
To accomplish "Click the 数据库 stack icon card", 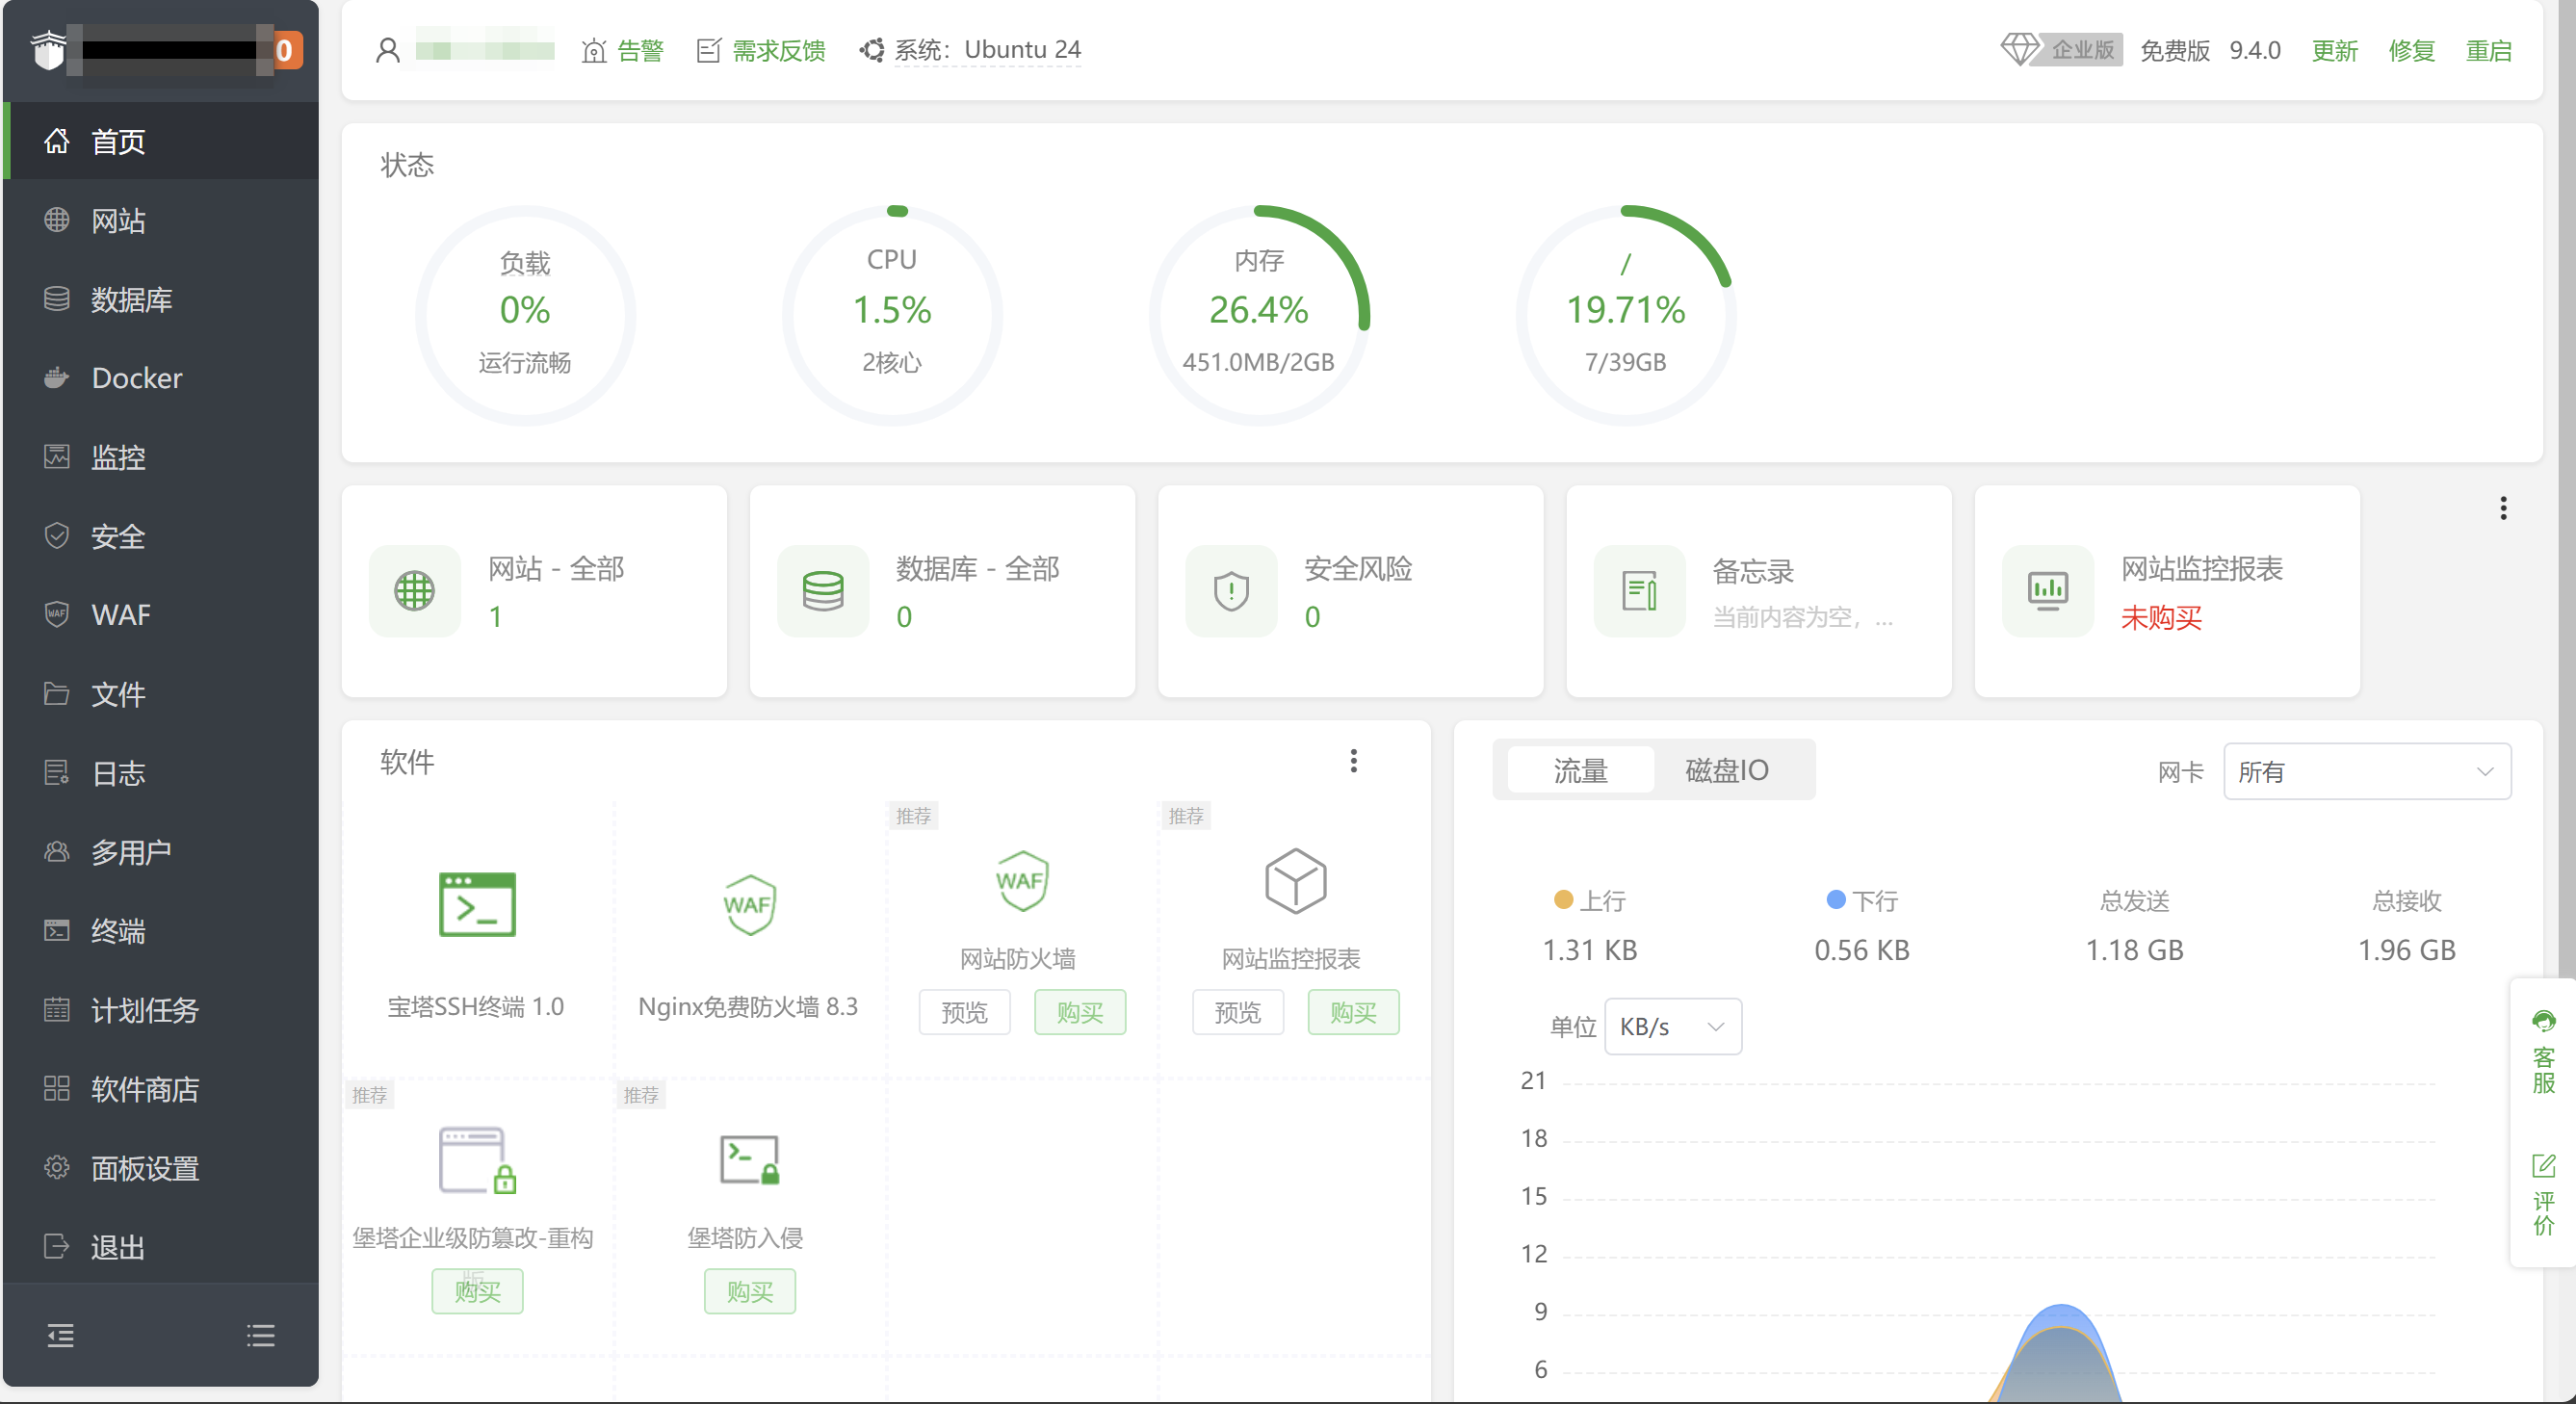I will [823, 591].
